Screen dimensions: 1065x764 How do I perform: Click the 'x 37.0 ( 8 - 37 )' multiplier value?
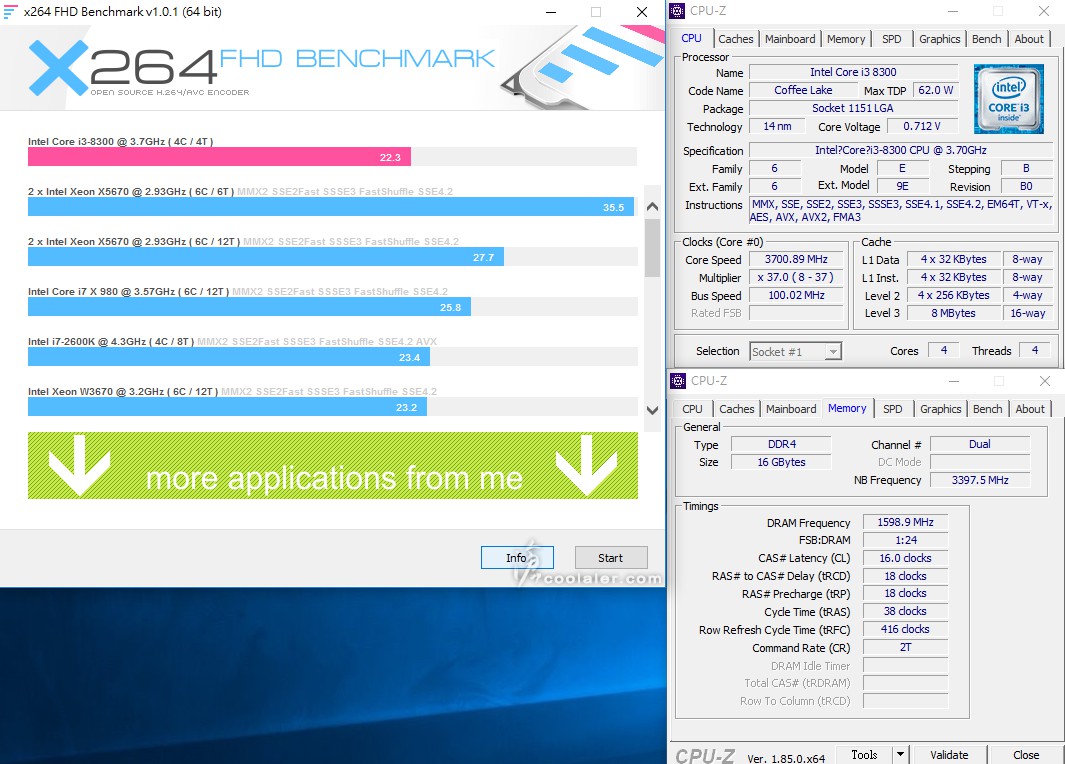(x=796, y=277)
